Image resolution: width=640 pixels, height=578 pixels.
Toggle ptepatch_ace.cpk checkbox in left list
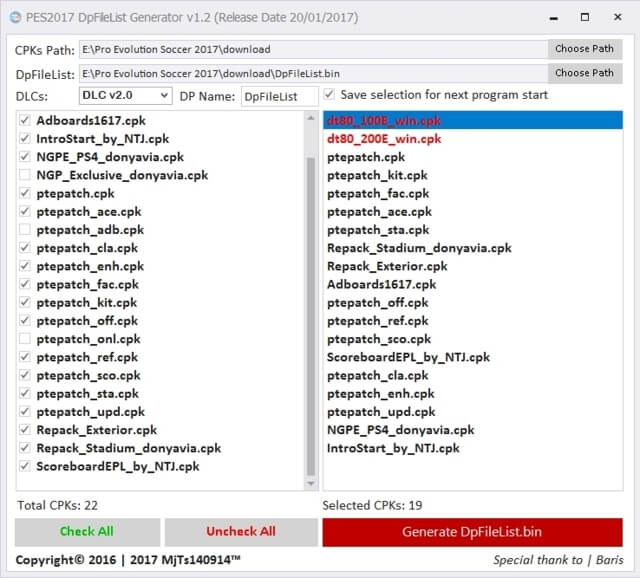tap(25, 211)
